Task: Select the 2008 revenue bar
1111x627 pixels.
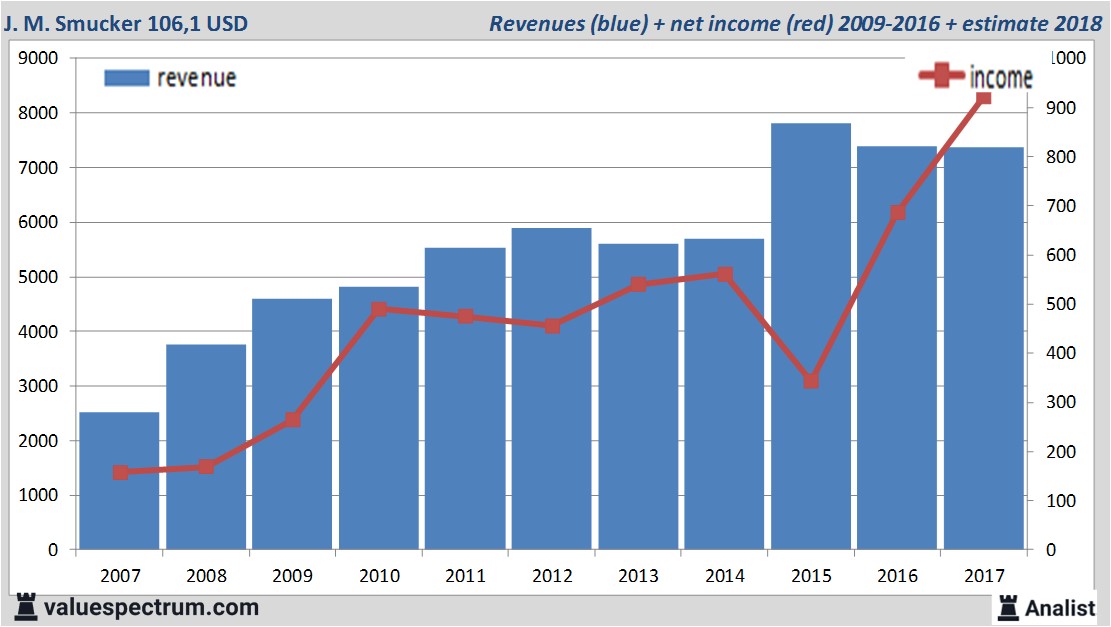Action: point(206,447)
